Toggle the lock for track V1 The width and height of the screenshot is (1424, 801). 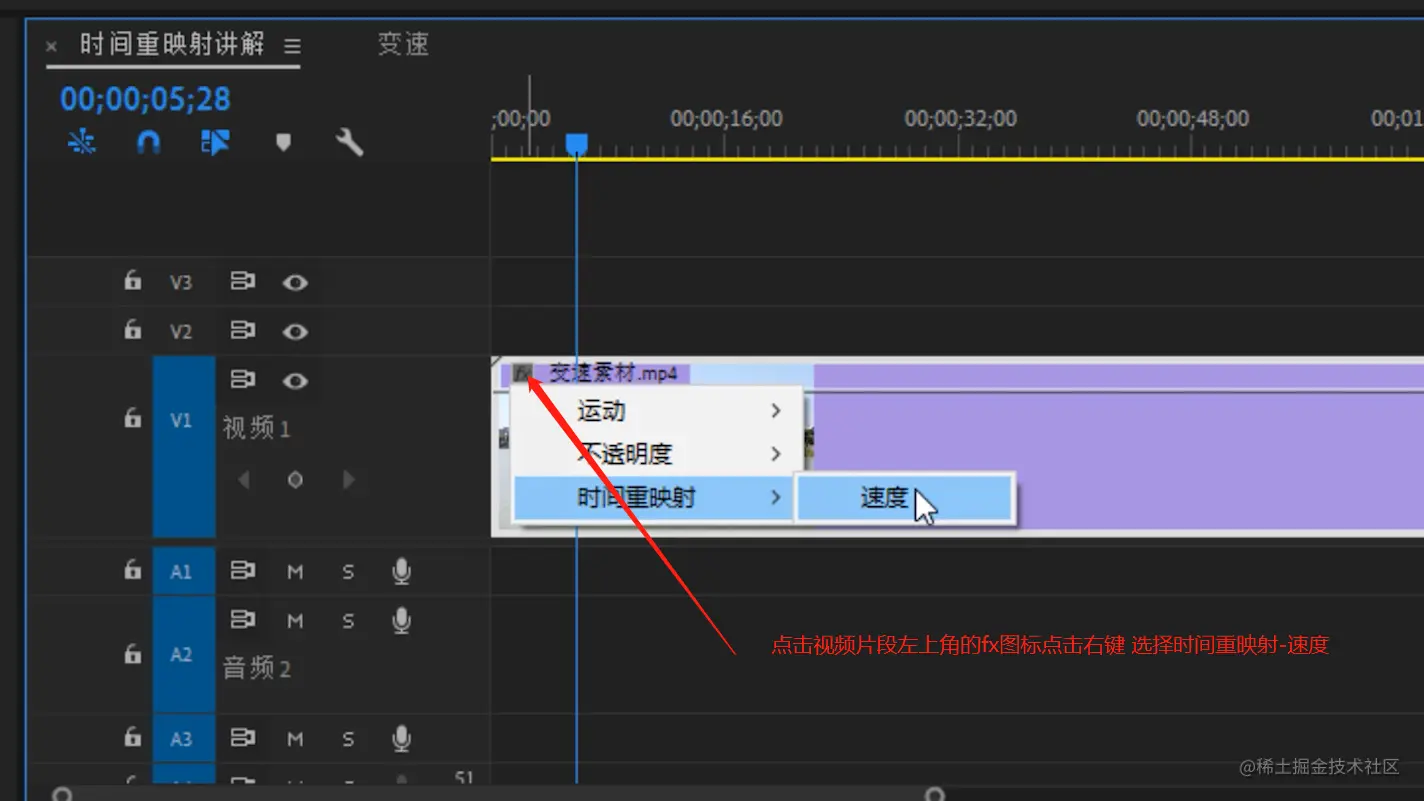point(133,418)
